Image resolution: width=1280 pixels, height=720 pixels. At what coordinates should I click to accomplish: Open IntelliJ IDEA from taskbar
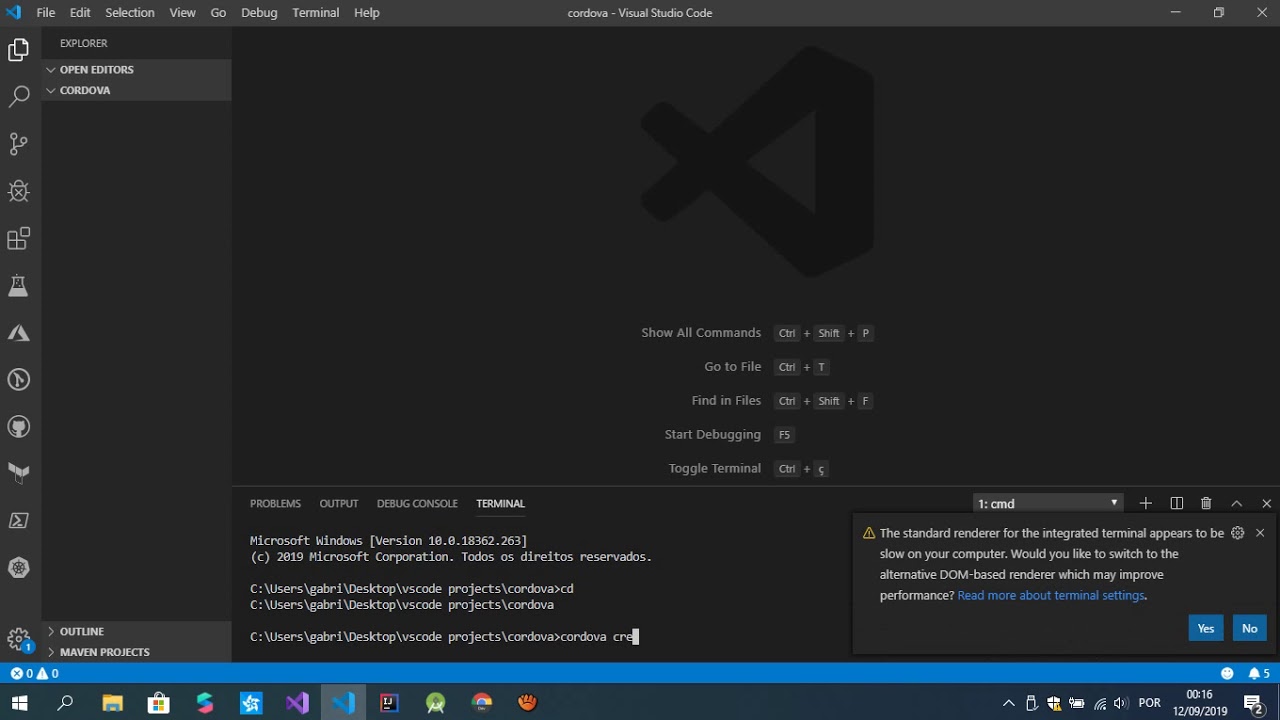[x=389, y=703]
